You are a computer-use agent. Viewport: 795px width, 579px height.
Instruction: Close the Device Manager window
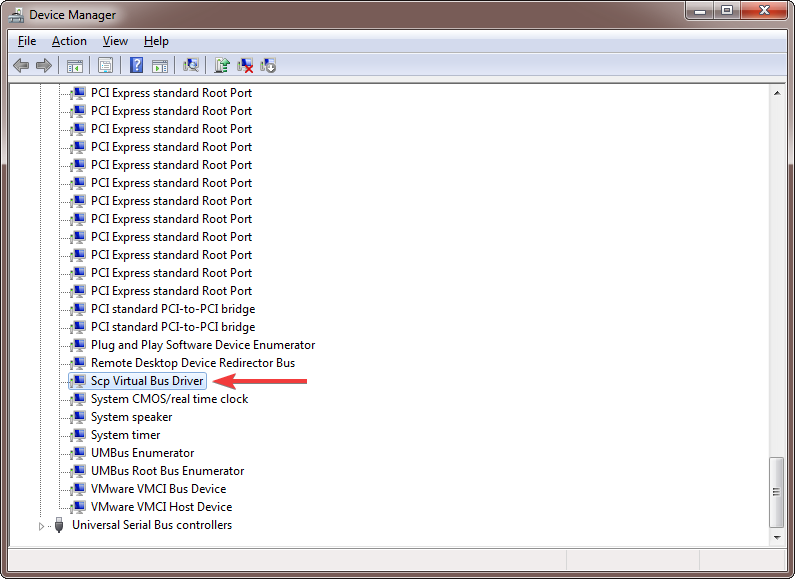pos(764,11)
